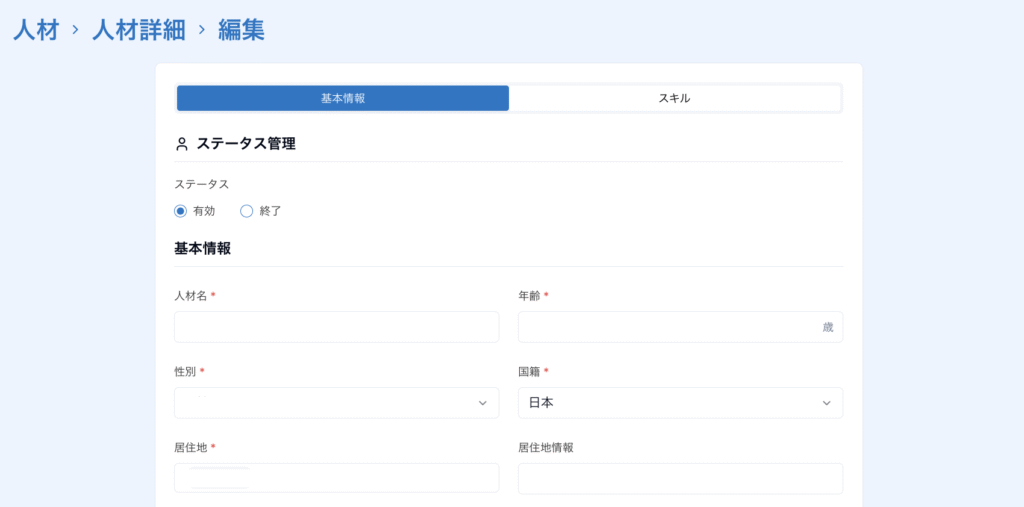Click 編集 in the breadcrumb
This screenshot has height=507, width=1024.
pos(241,30)
